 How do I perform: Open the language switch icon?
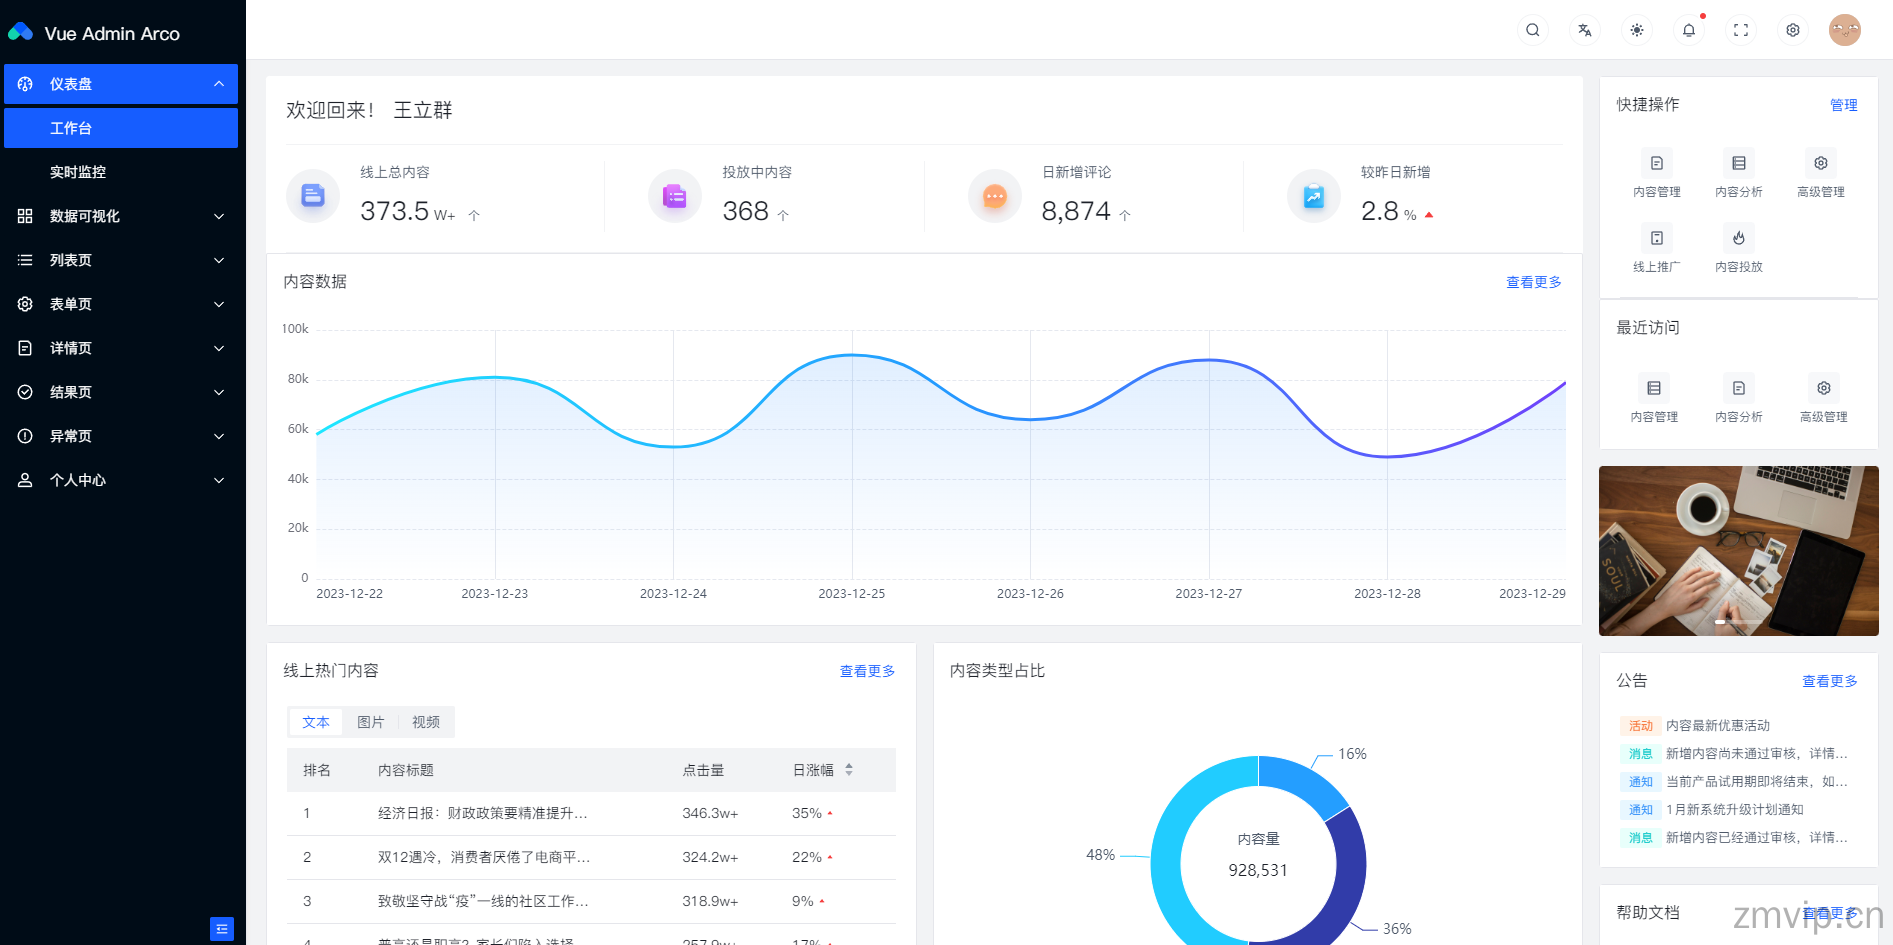point(1584,30)
